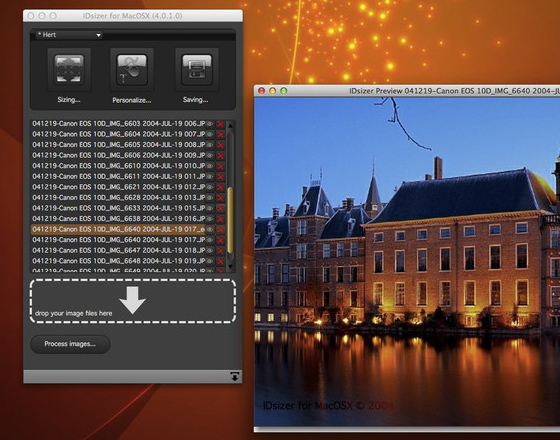Select file IMG_6628 2004-JUL-19 013

[119, 198]
